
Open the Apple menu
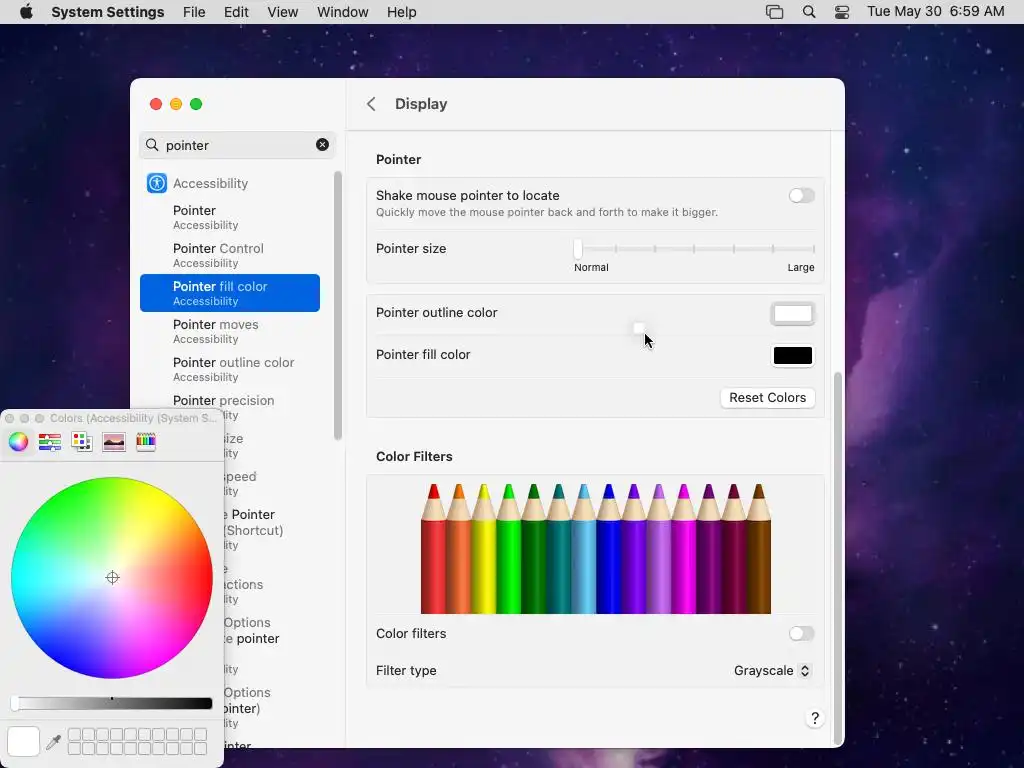pos(26,12)
